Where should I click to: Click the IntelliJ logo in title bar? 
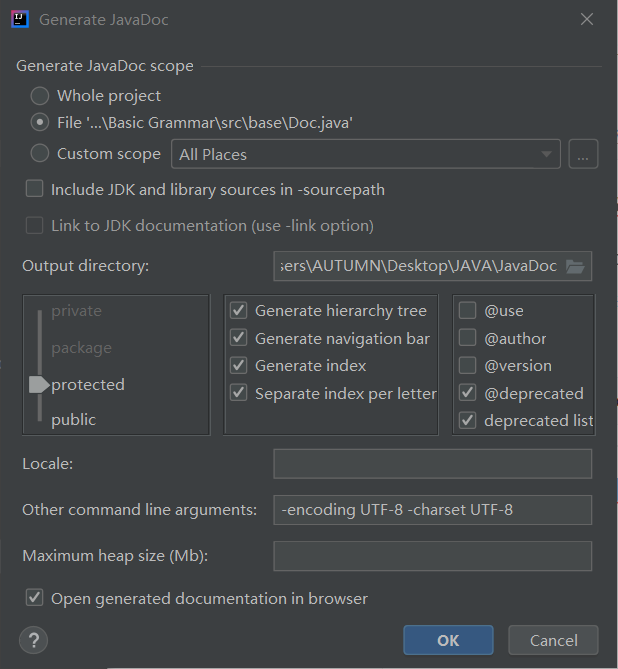click(x=18, y=19)
